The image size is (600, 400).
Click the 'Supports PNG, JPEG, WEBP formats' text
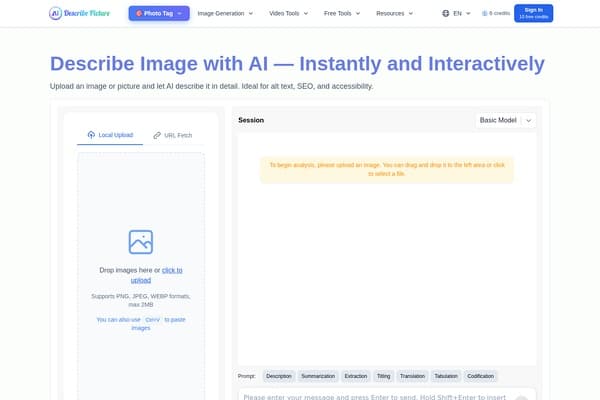tap(141, 300)
